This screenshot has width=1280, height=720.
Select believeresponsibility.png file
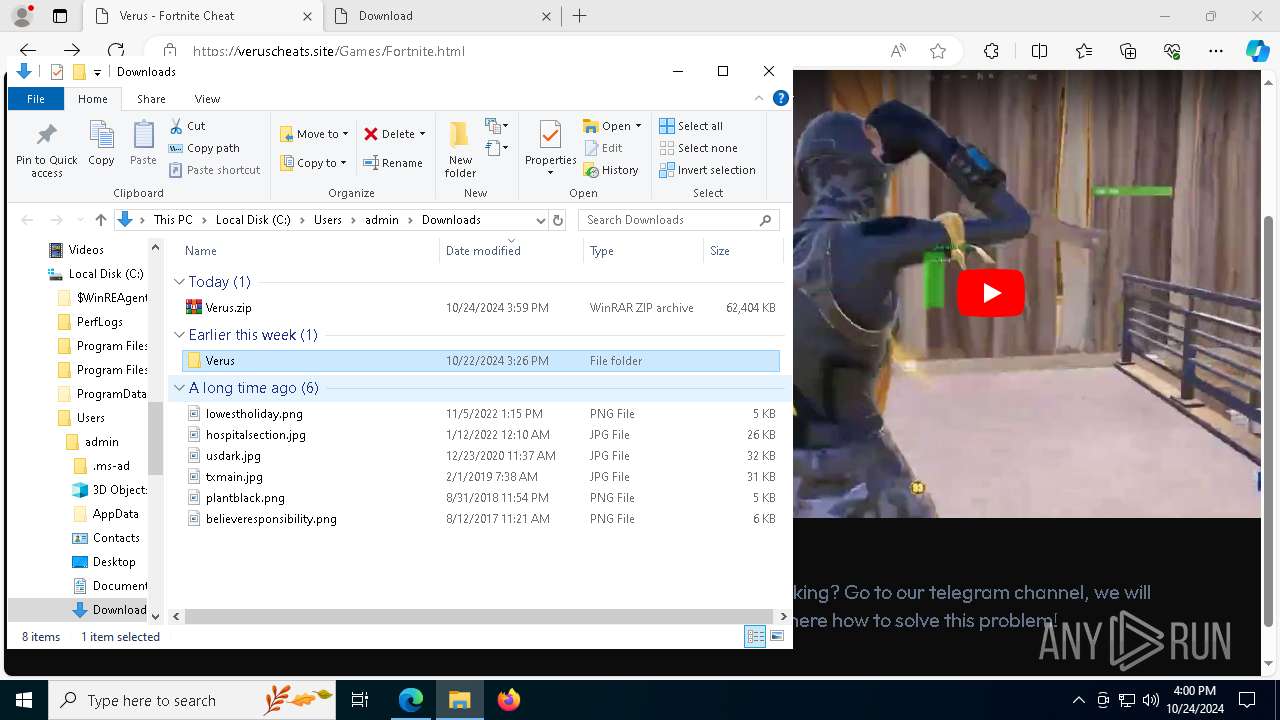tap(479, 519)
